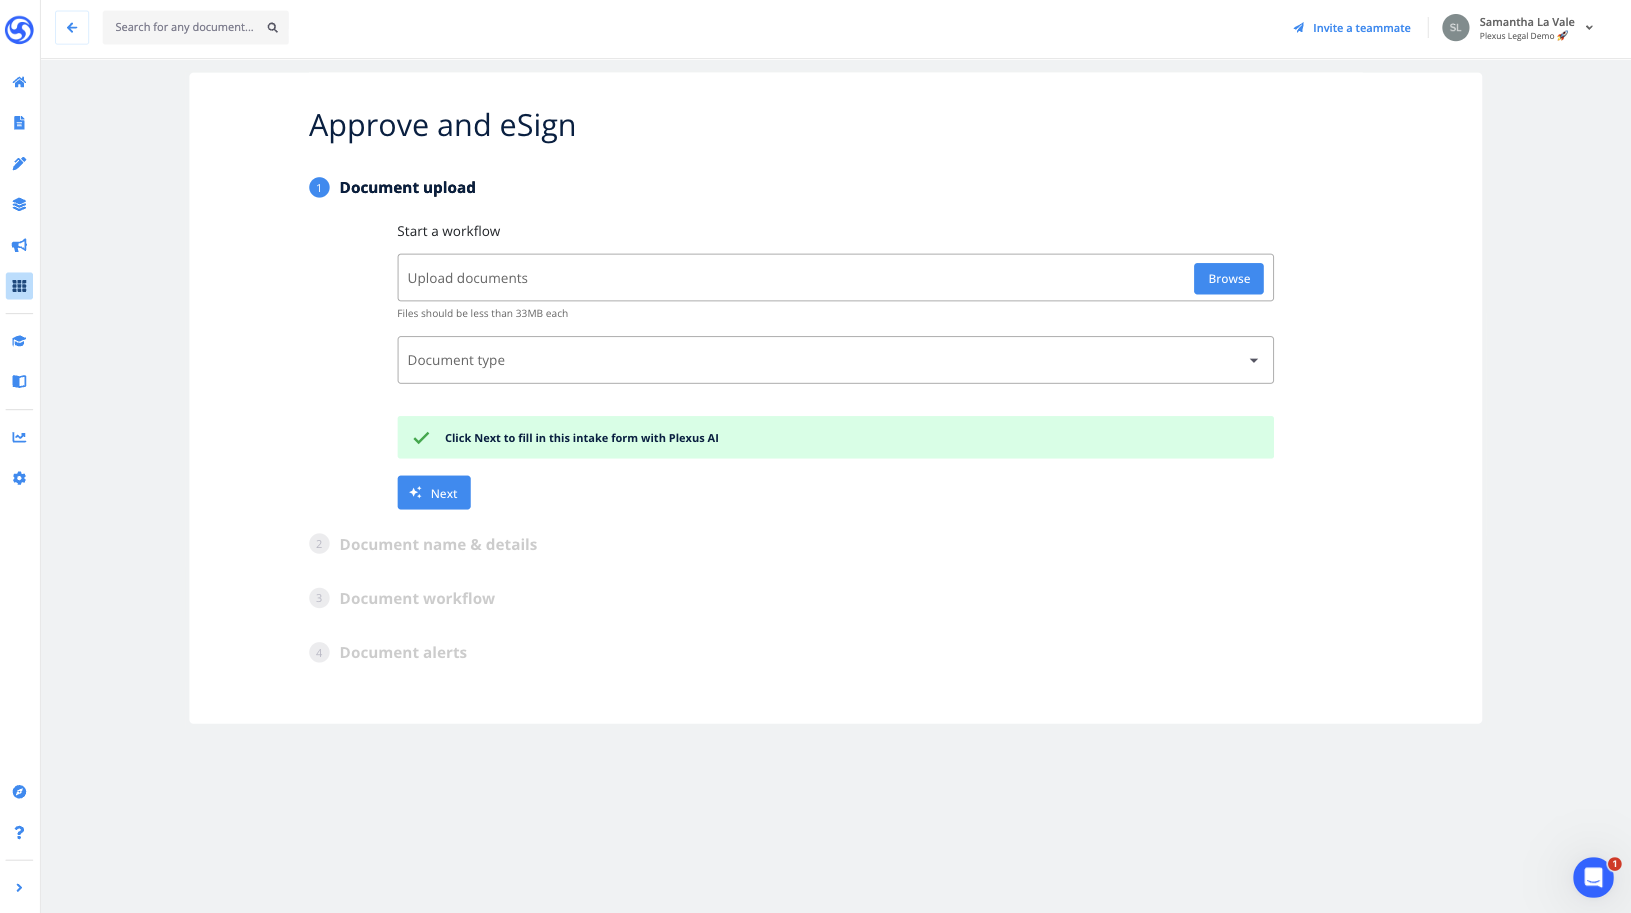1631x913 pixels.
Task: Click the 'Approve and eSign' heading
Action: 442,126
